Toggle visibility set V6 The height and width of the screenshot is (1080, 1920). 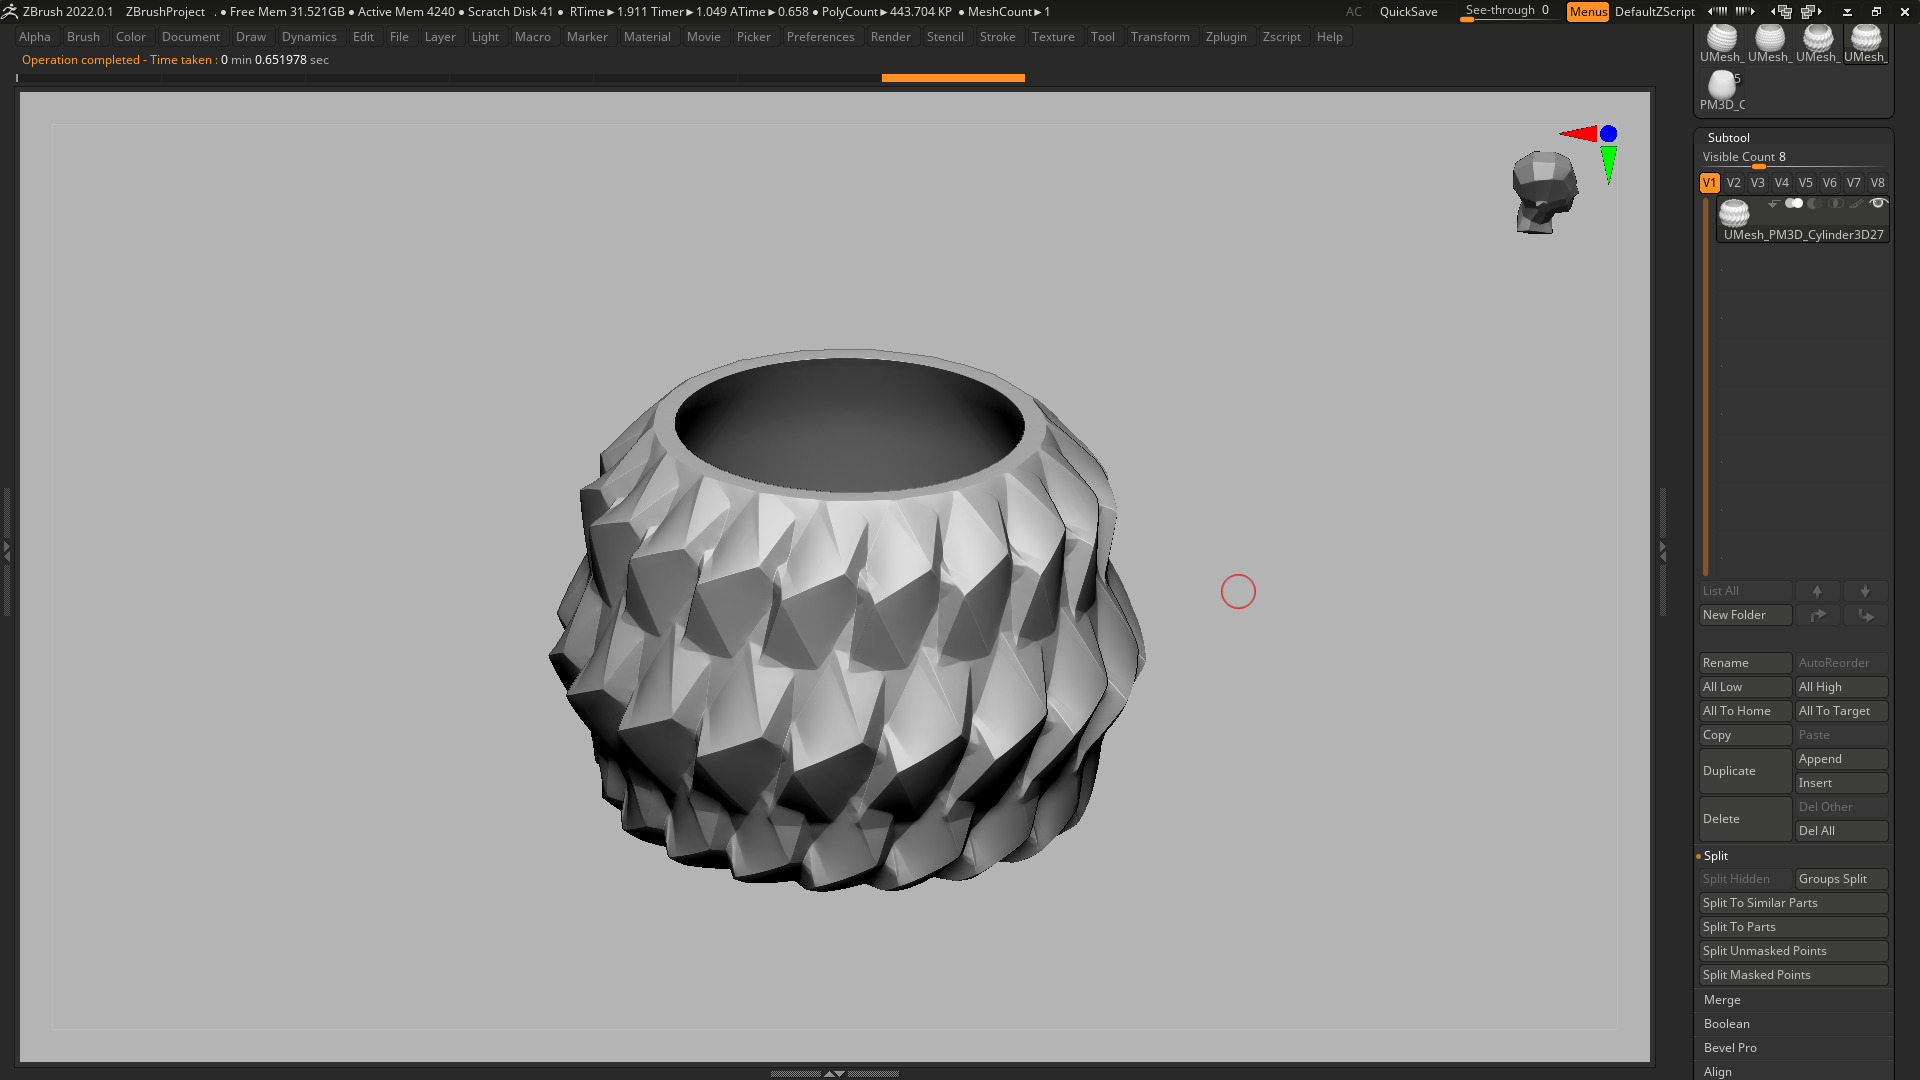[x=1829, y=183]
